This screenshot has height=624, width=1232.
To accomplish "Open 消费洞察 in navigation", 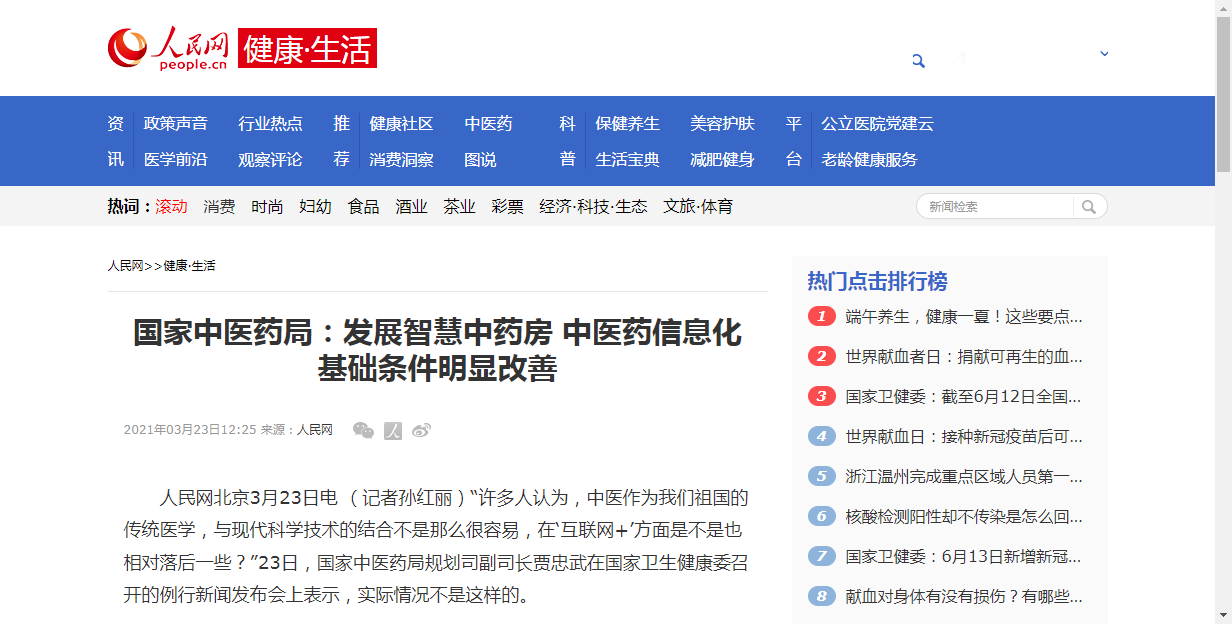I will pyautogui.click(x=401, y=159).
